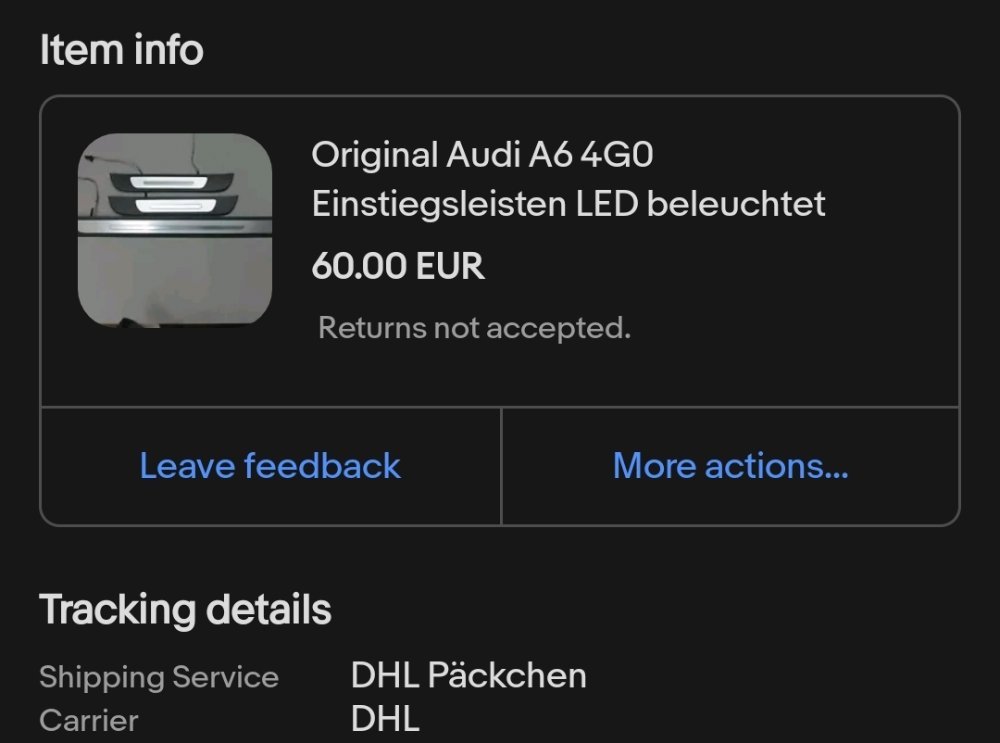
Task: Click the 60.00 EUR price
Action: (398, 266)
